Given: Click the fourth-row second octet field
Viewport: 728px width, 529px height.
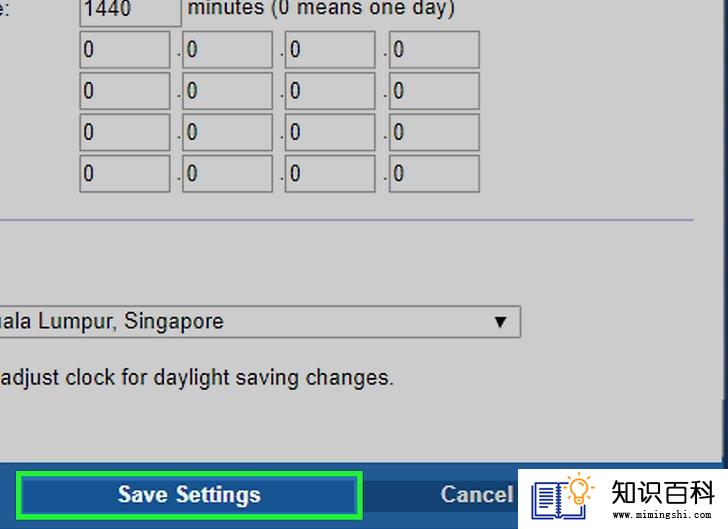Looking at the screenshot, I should click(x=228, y=174).
